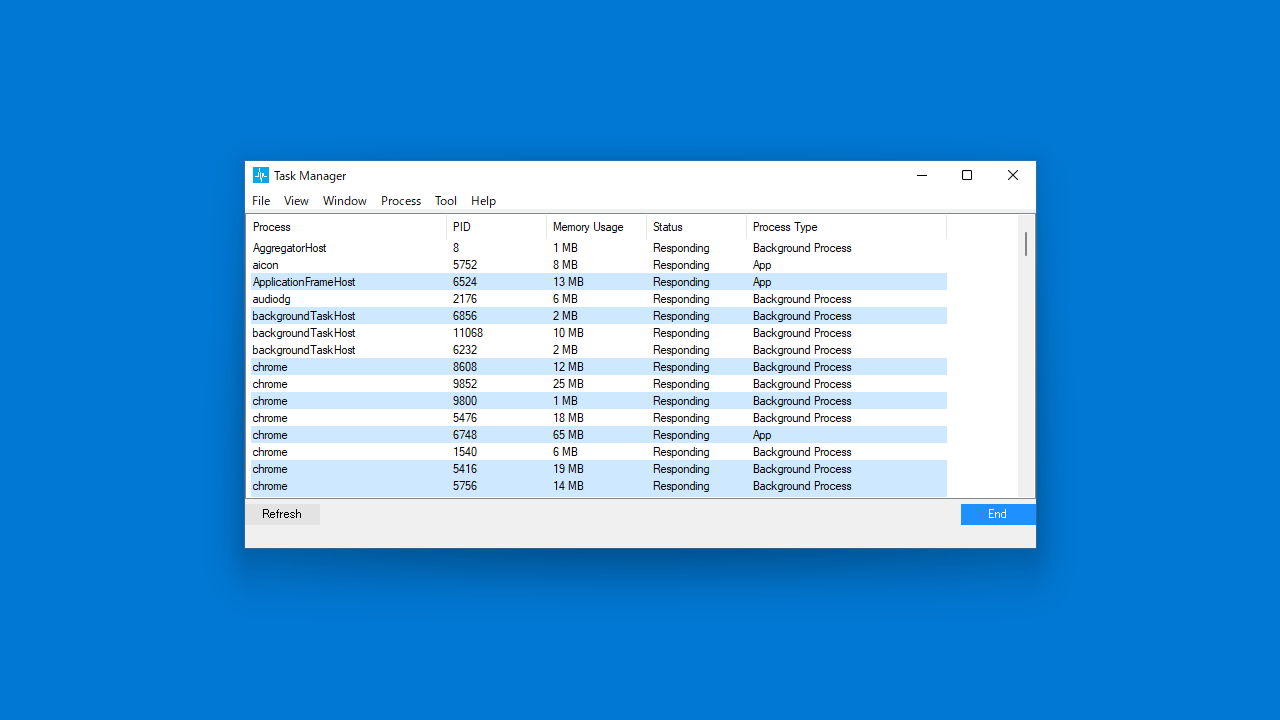Close the Task Manager window

[x=1013, y=175]
